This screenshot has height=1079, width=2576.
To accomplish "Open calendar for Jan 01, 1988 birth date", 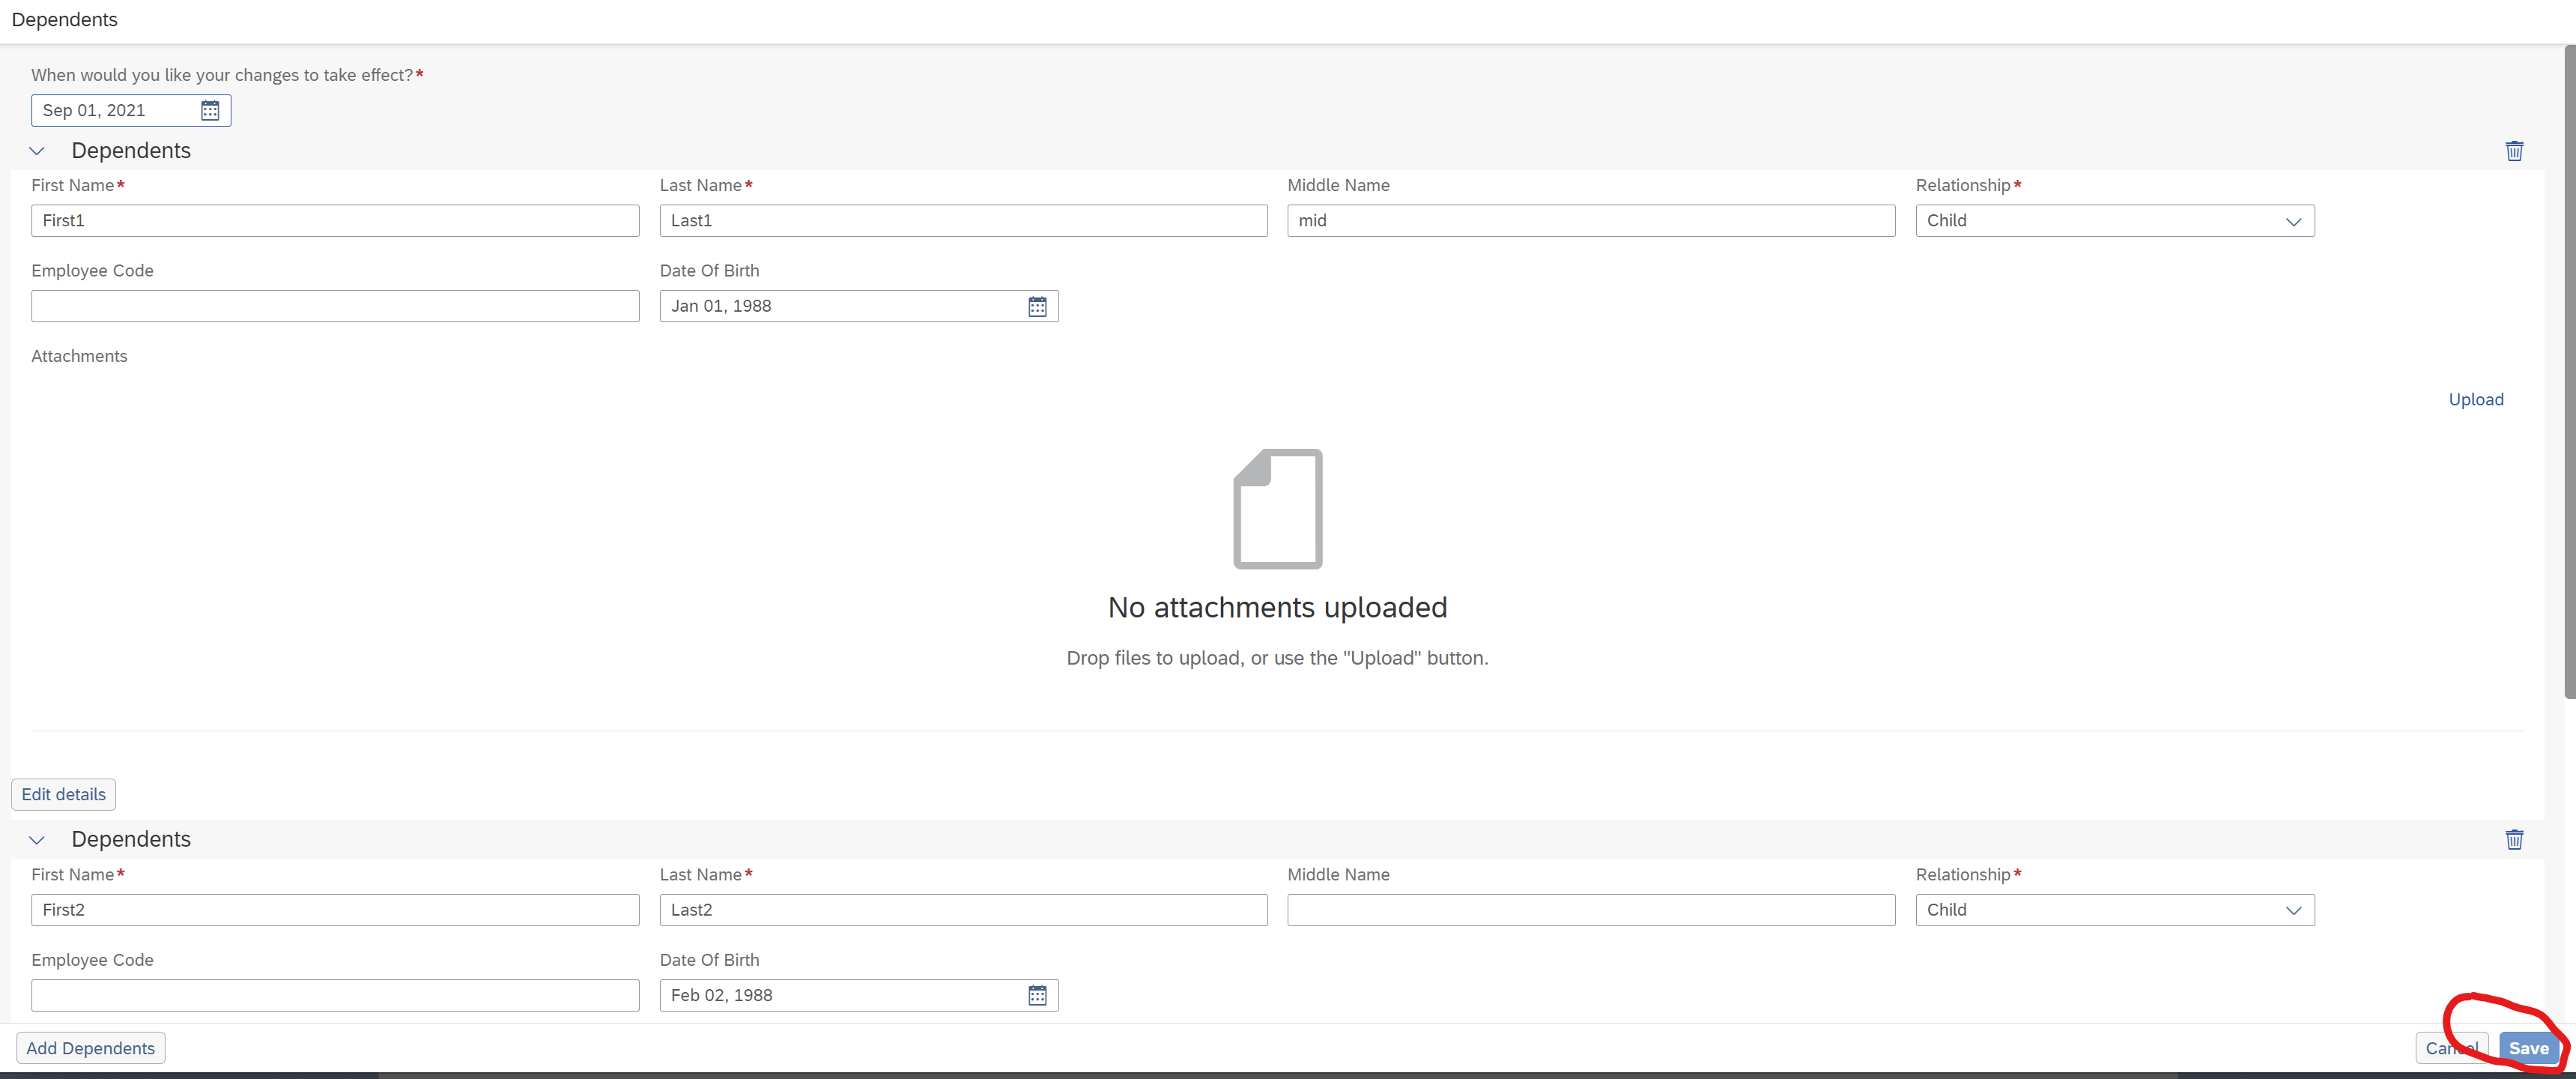I will coord(1037,306).
